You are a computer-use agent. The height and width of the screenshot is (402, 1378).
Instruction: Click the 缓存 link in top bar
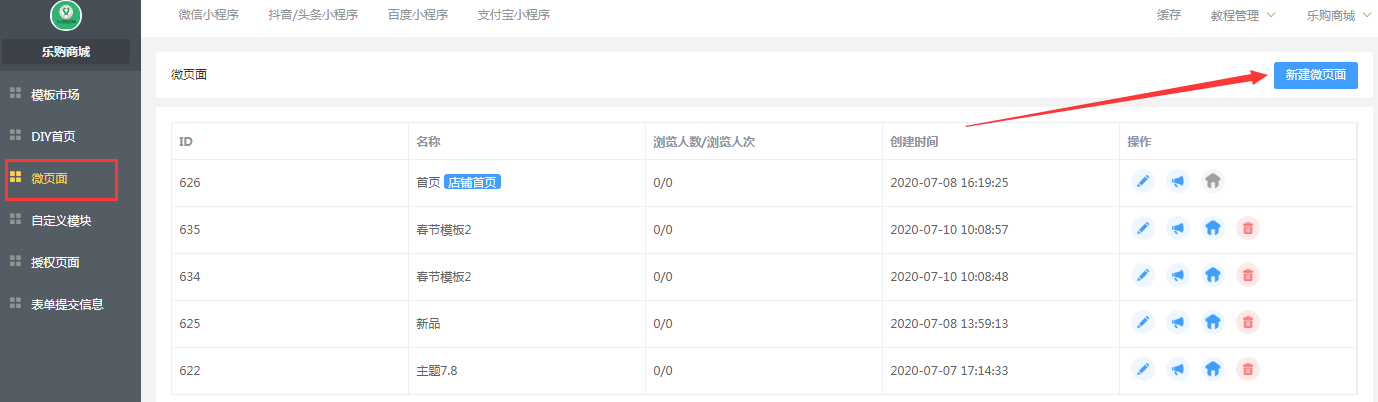pos(1169,15)
